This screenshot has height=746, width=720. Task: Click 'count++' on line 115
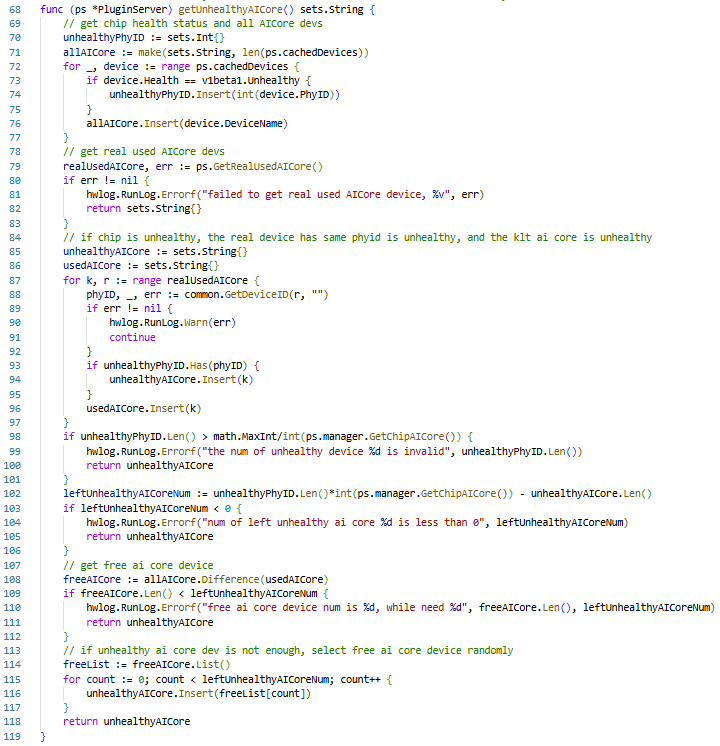(360, 679)
